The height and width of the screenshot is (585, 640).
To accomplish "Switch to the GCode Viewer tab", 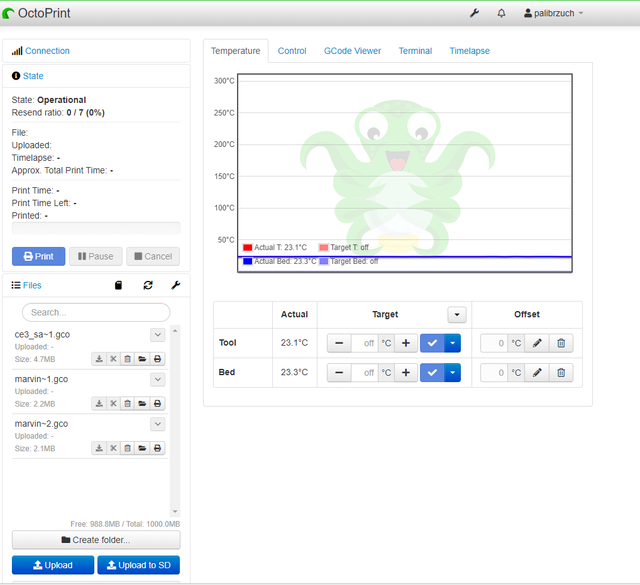I will [352, 51].
